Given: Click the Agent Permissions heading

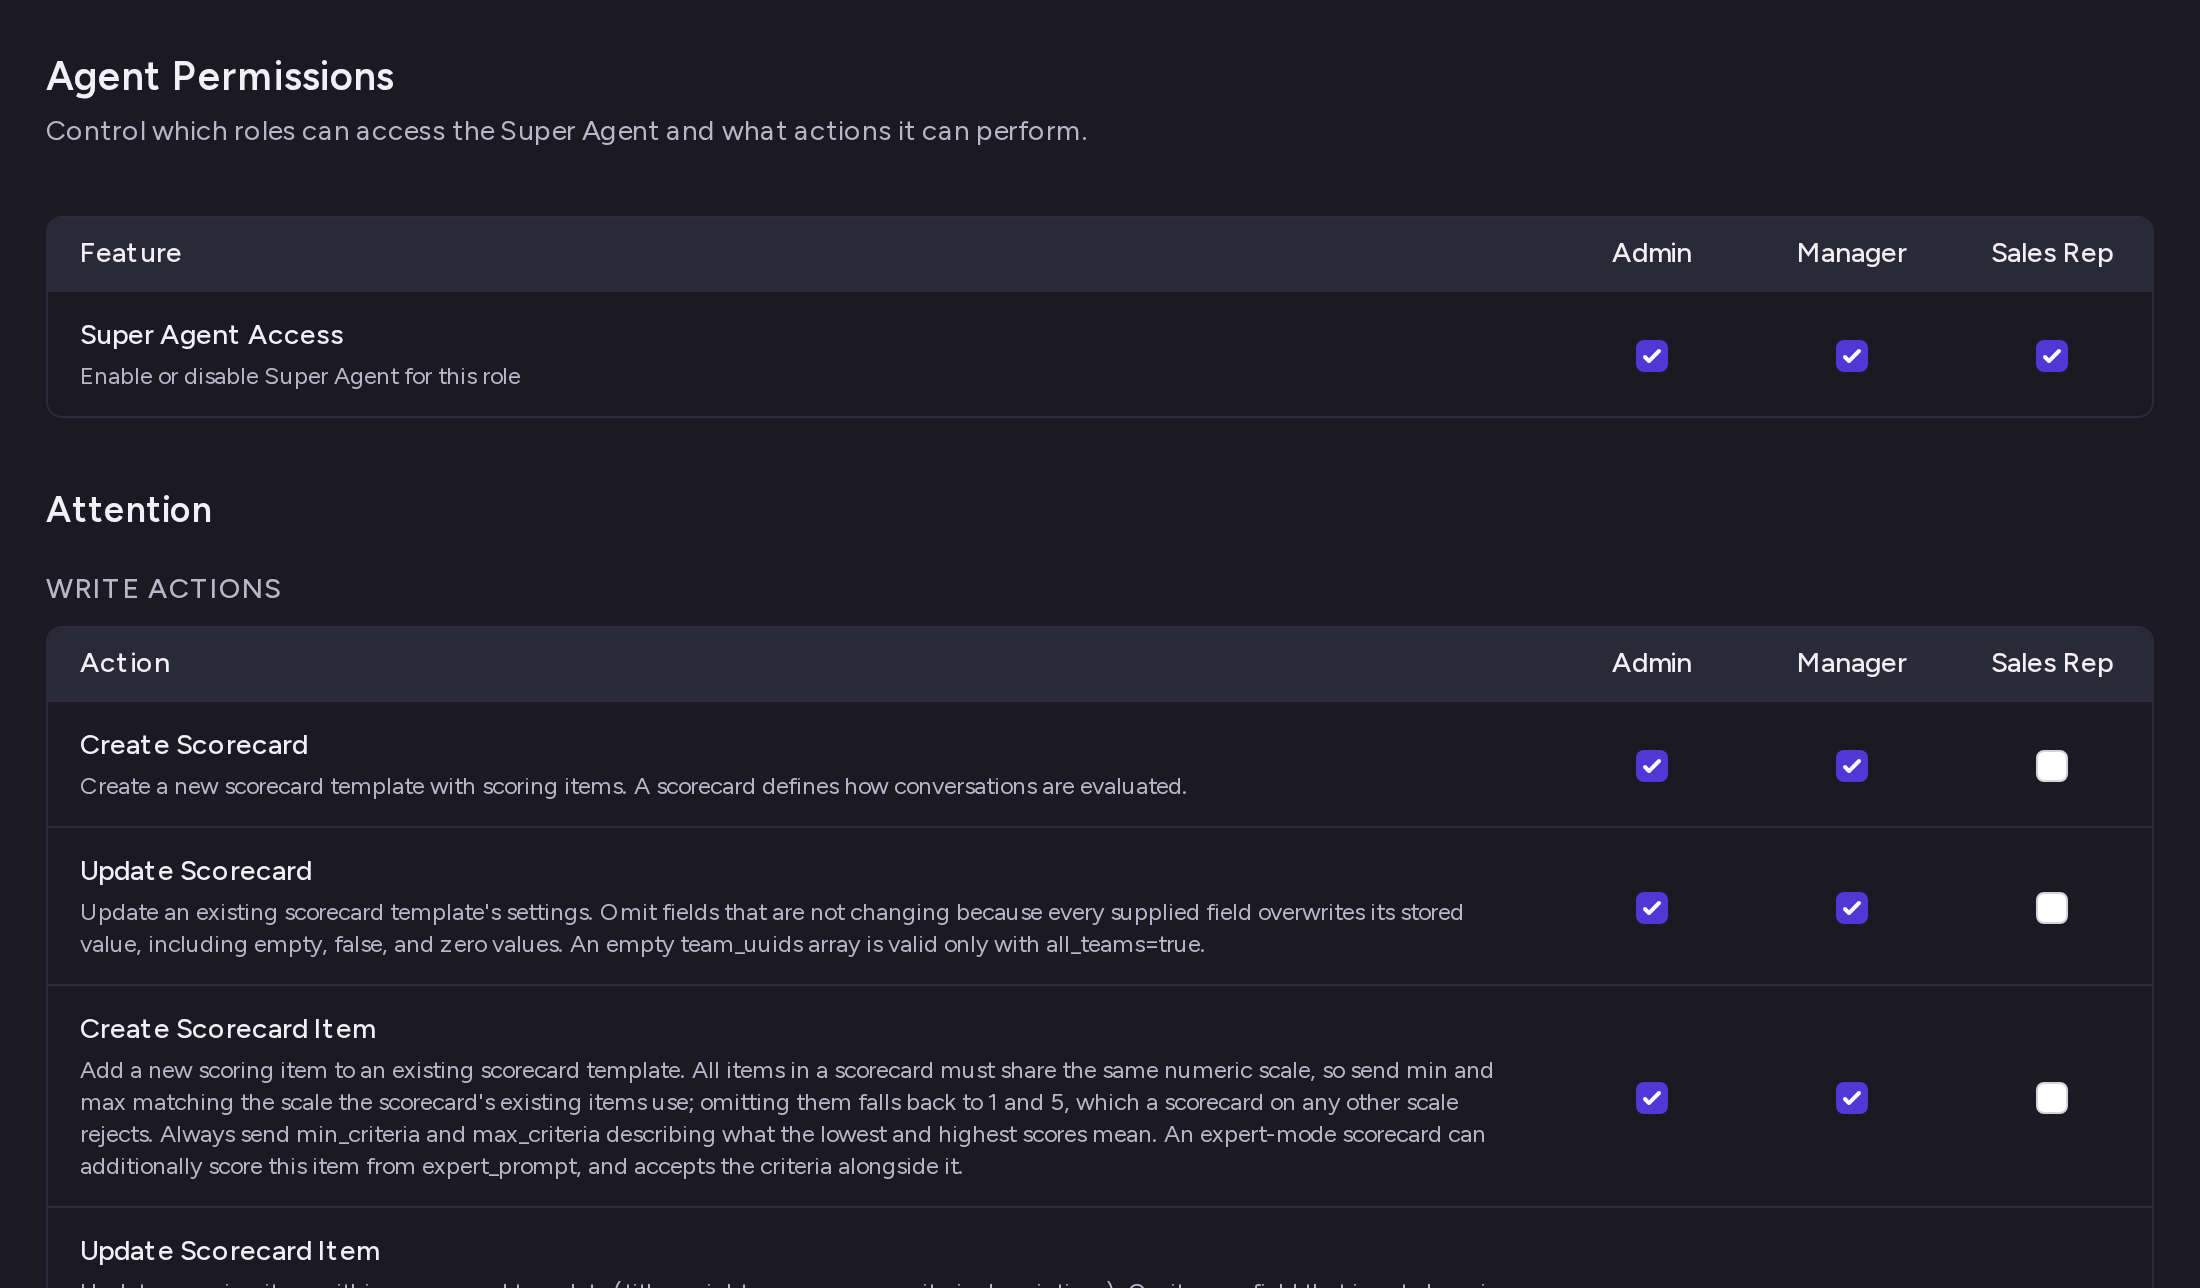Looking at the screenshot, I should [x=220, y=77].
